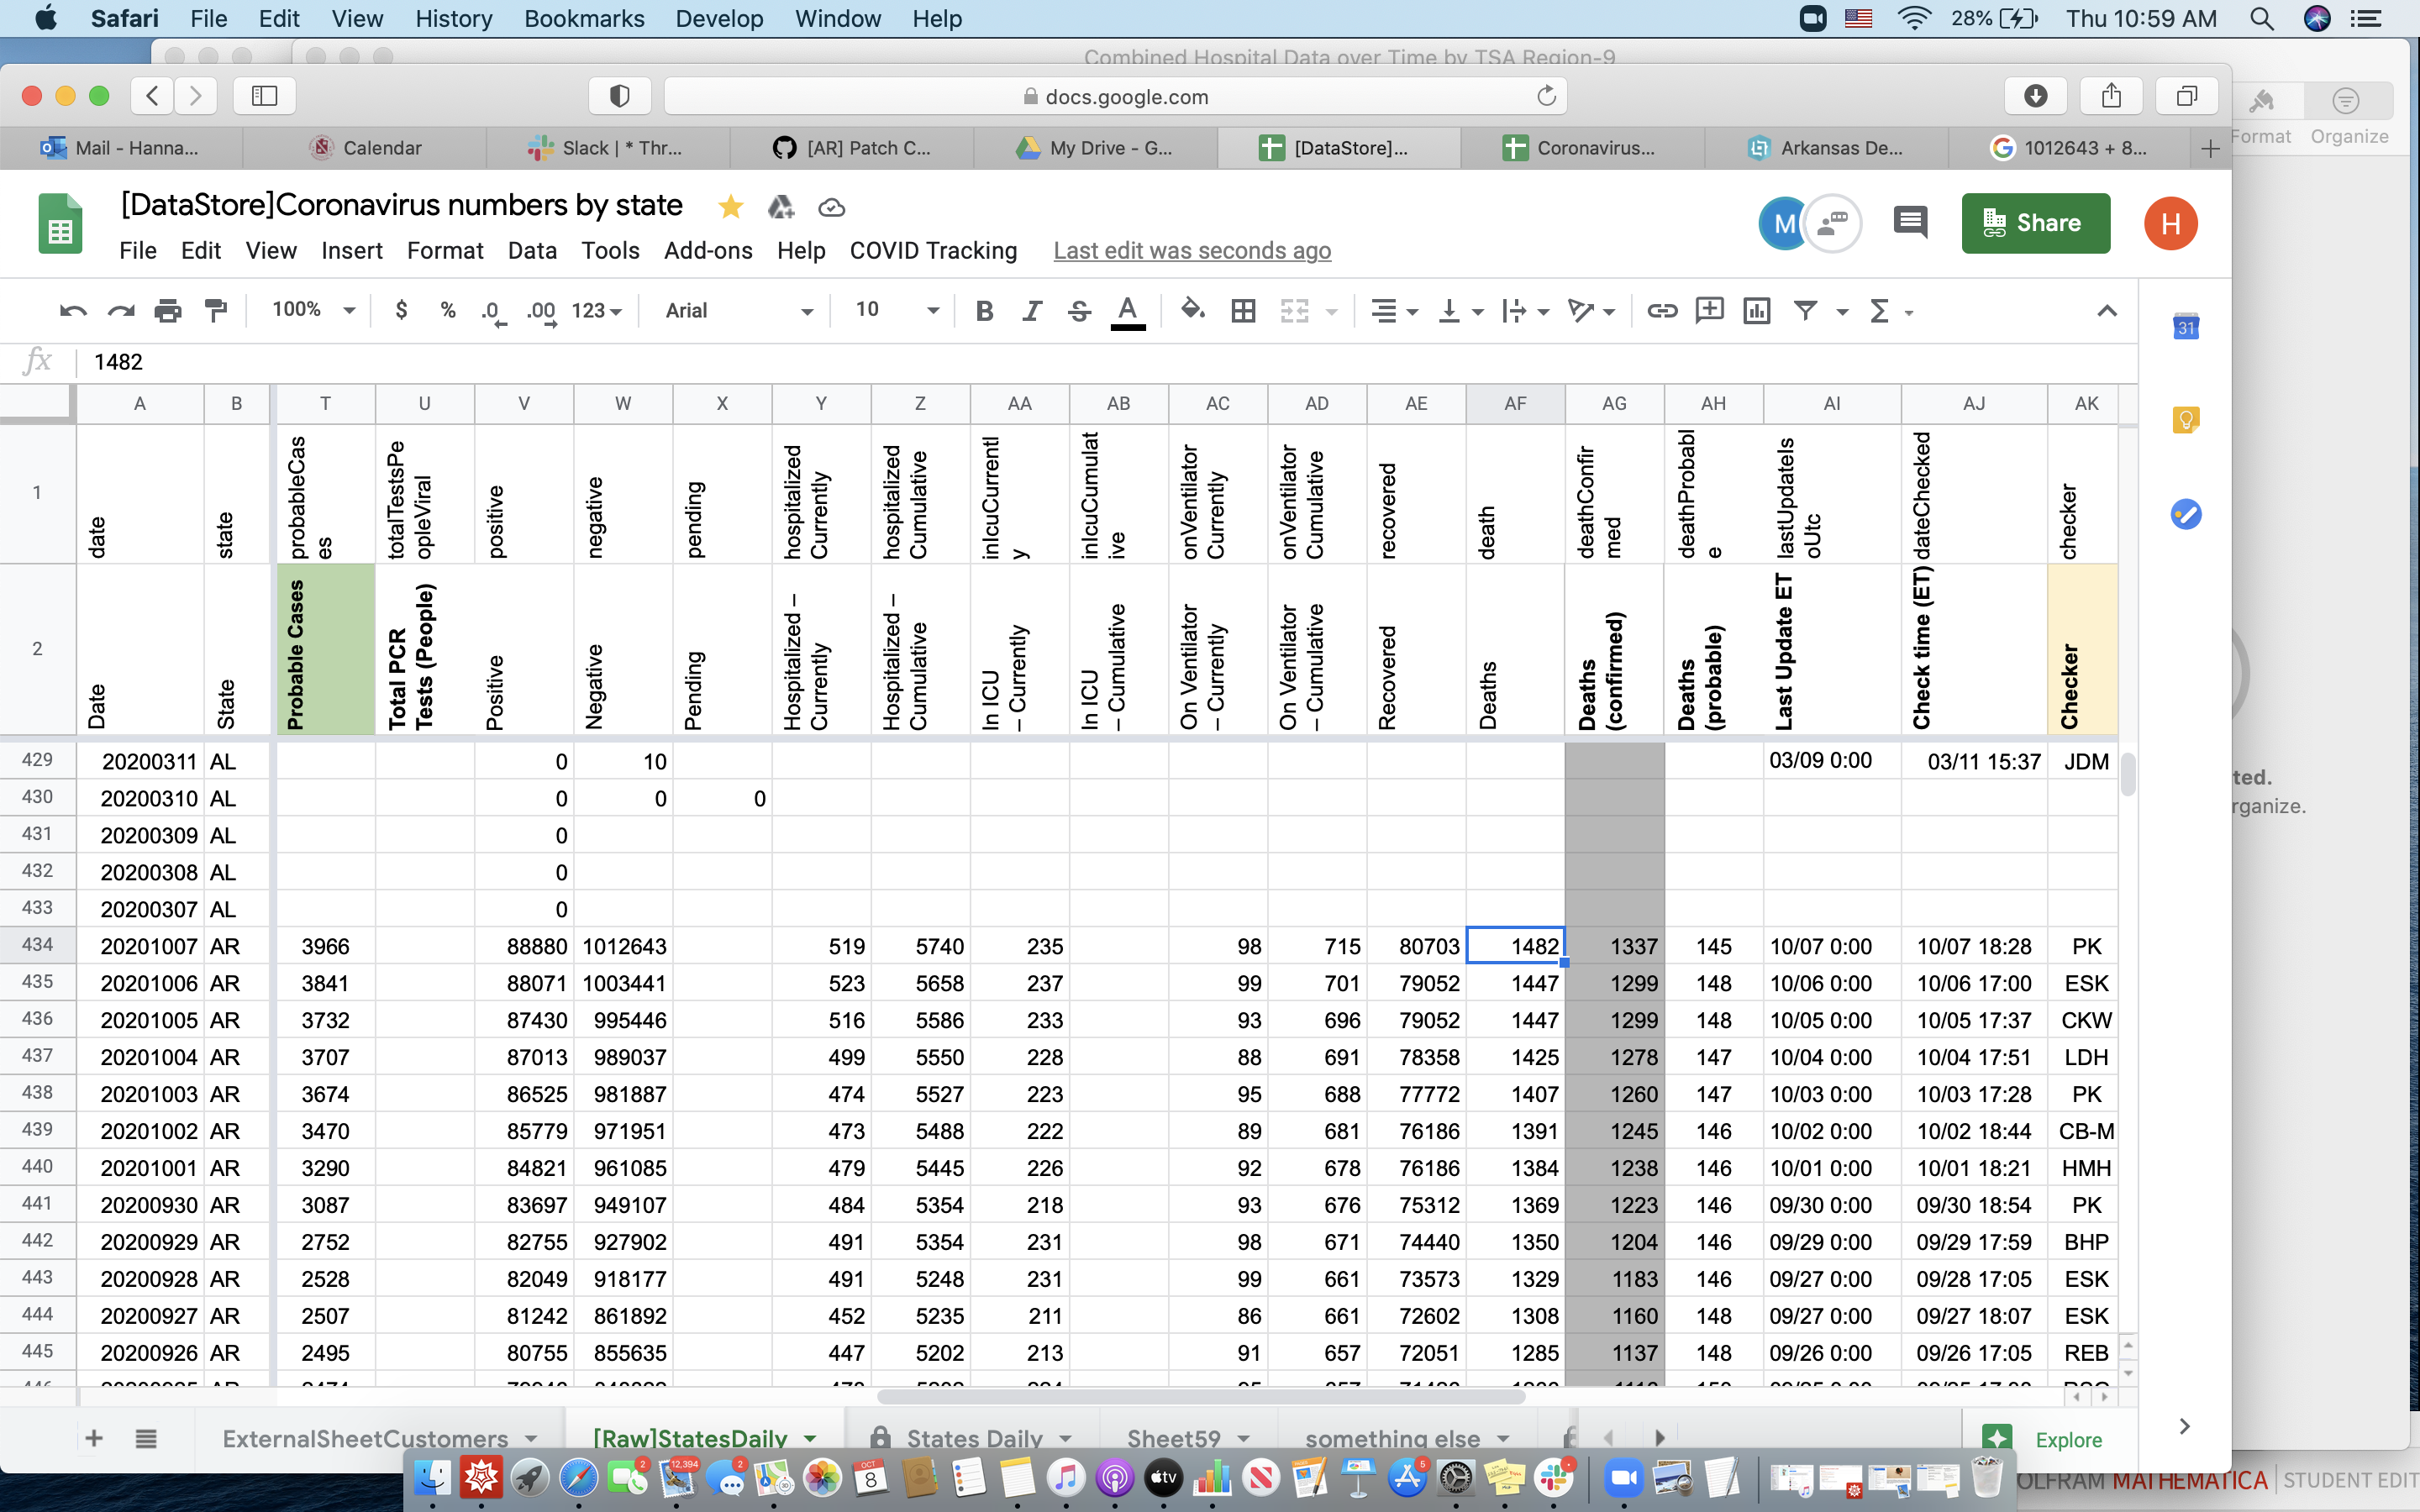Open Safari's downloads icon
Screen dimensions: 2420x1512
[2035, 96]
